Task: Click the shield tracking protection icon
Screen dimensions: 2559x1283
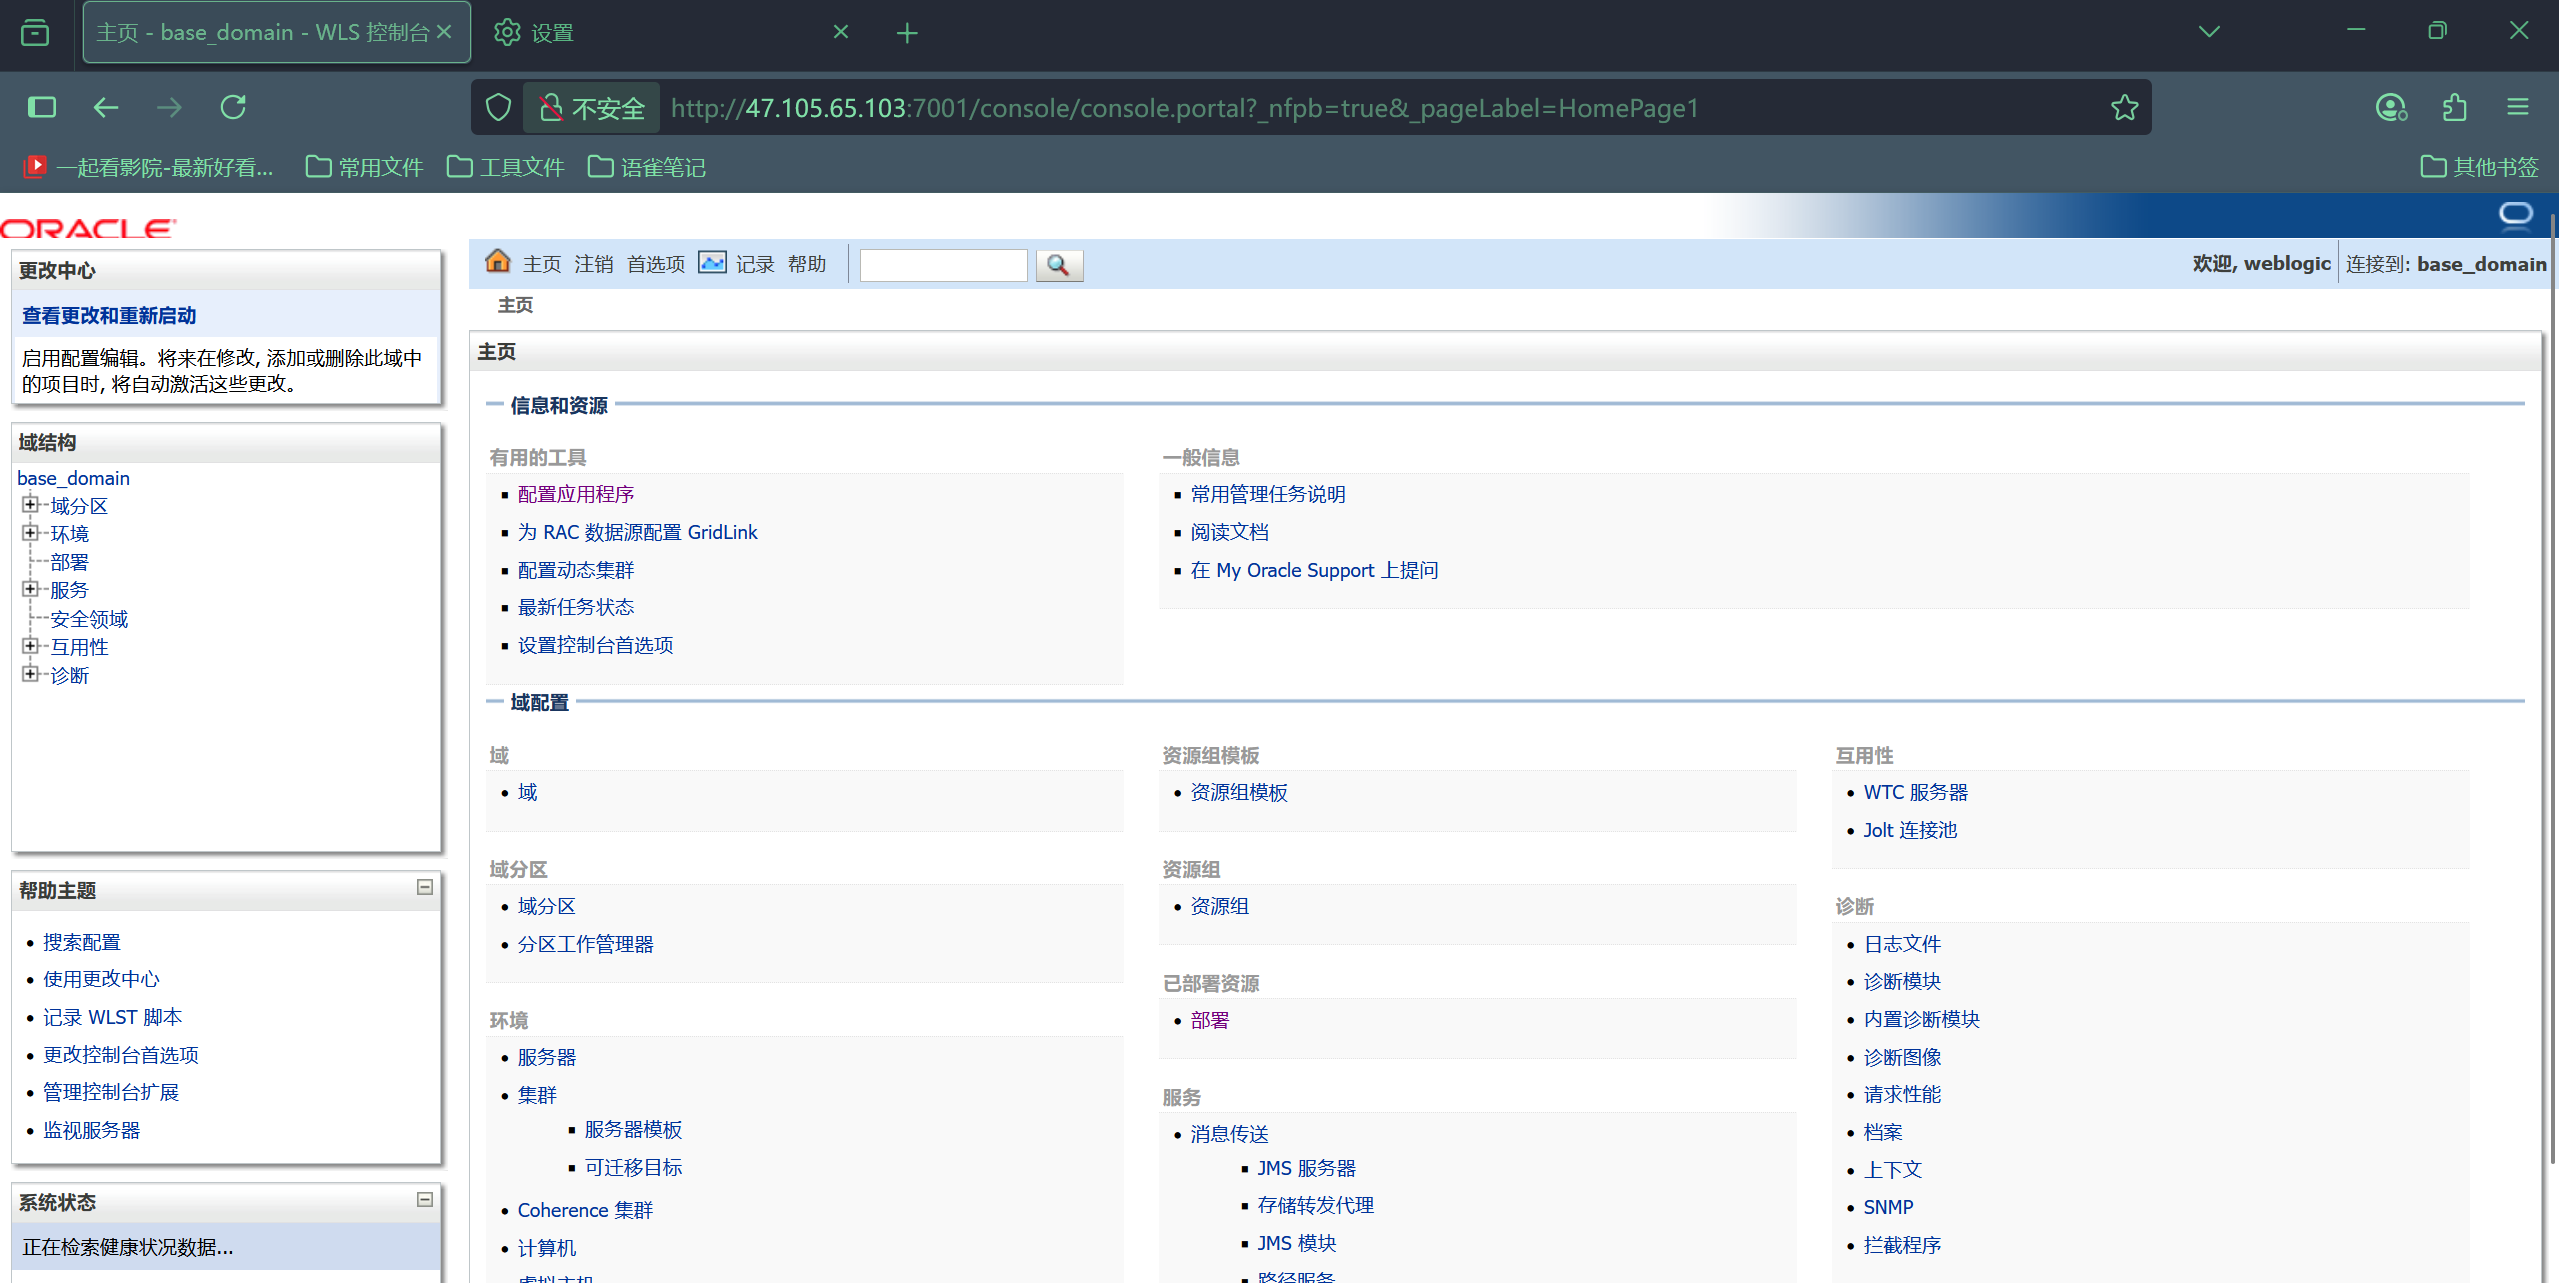Action: coord(498,107)
